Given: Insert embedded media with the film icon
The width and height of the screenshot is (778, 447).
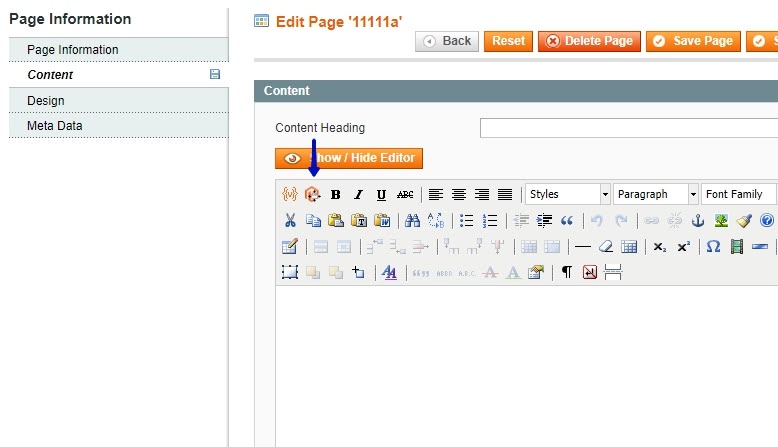Looking at the screenshot, I should pos(737,247).
